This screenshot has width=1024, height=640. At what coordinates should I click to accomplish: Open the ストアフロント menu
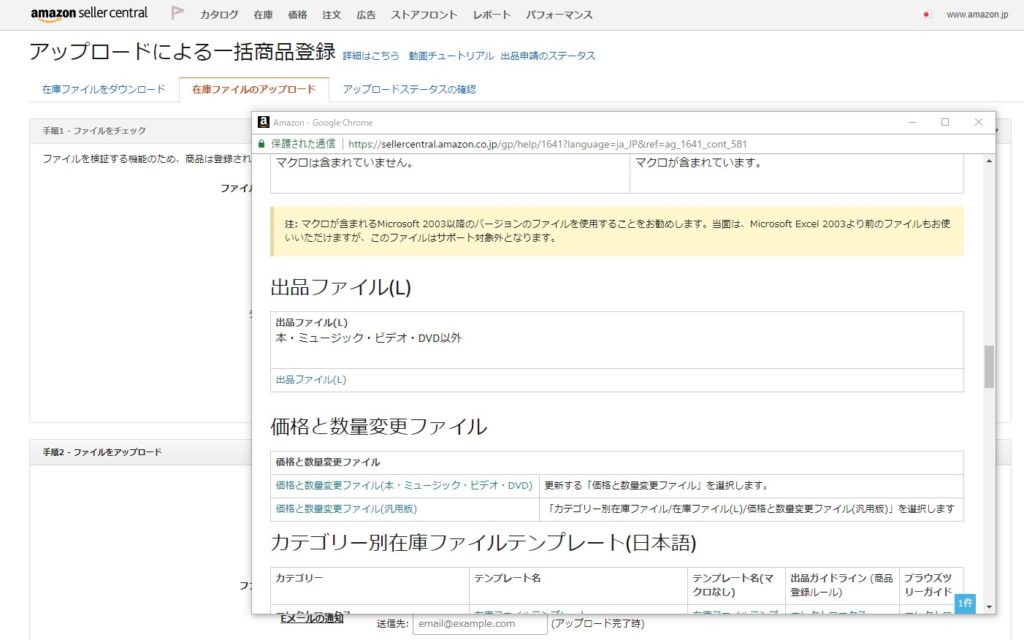click(424, 14)
